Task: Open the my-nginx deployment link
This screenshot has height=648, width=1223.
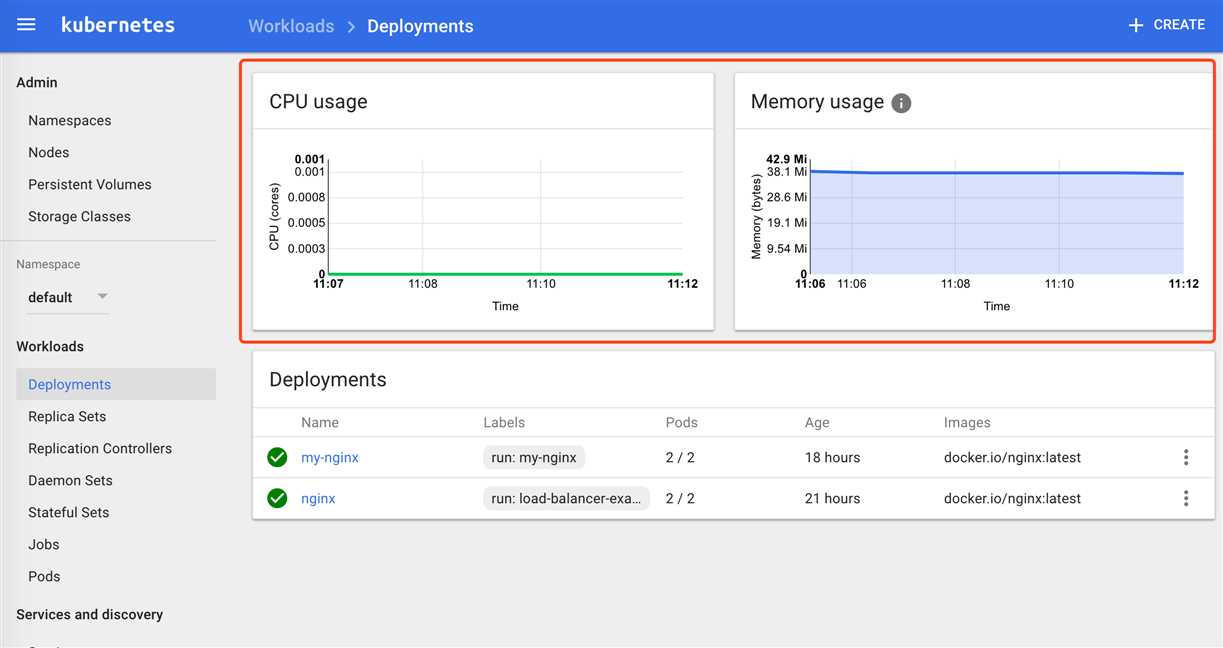Action: [x=330, y=457]
